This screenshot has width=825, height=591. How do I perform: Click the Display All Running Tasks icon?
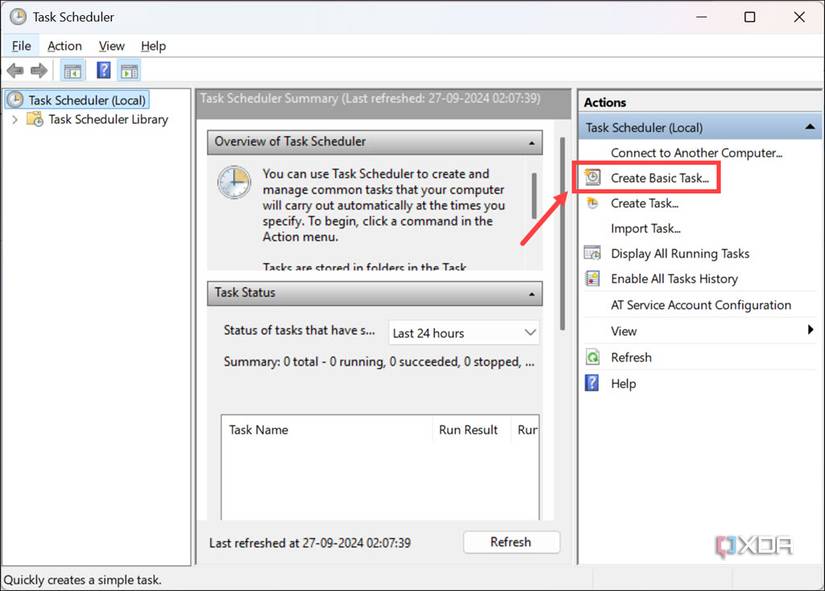[592, 253]
